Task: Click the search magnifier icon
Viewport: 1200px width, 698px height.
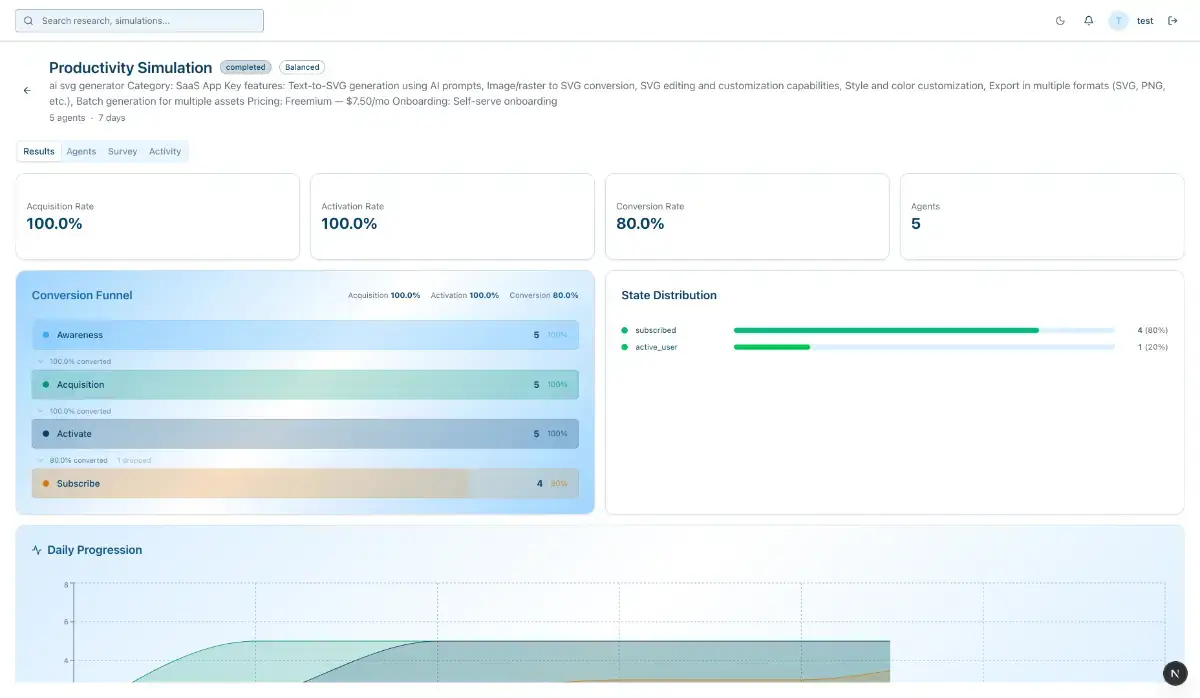Action: point(29,21)
